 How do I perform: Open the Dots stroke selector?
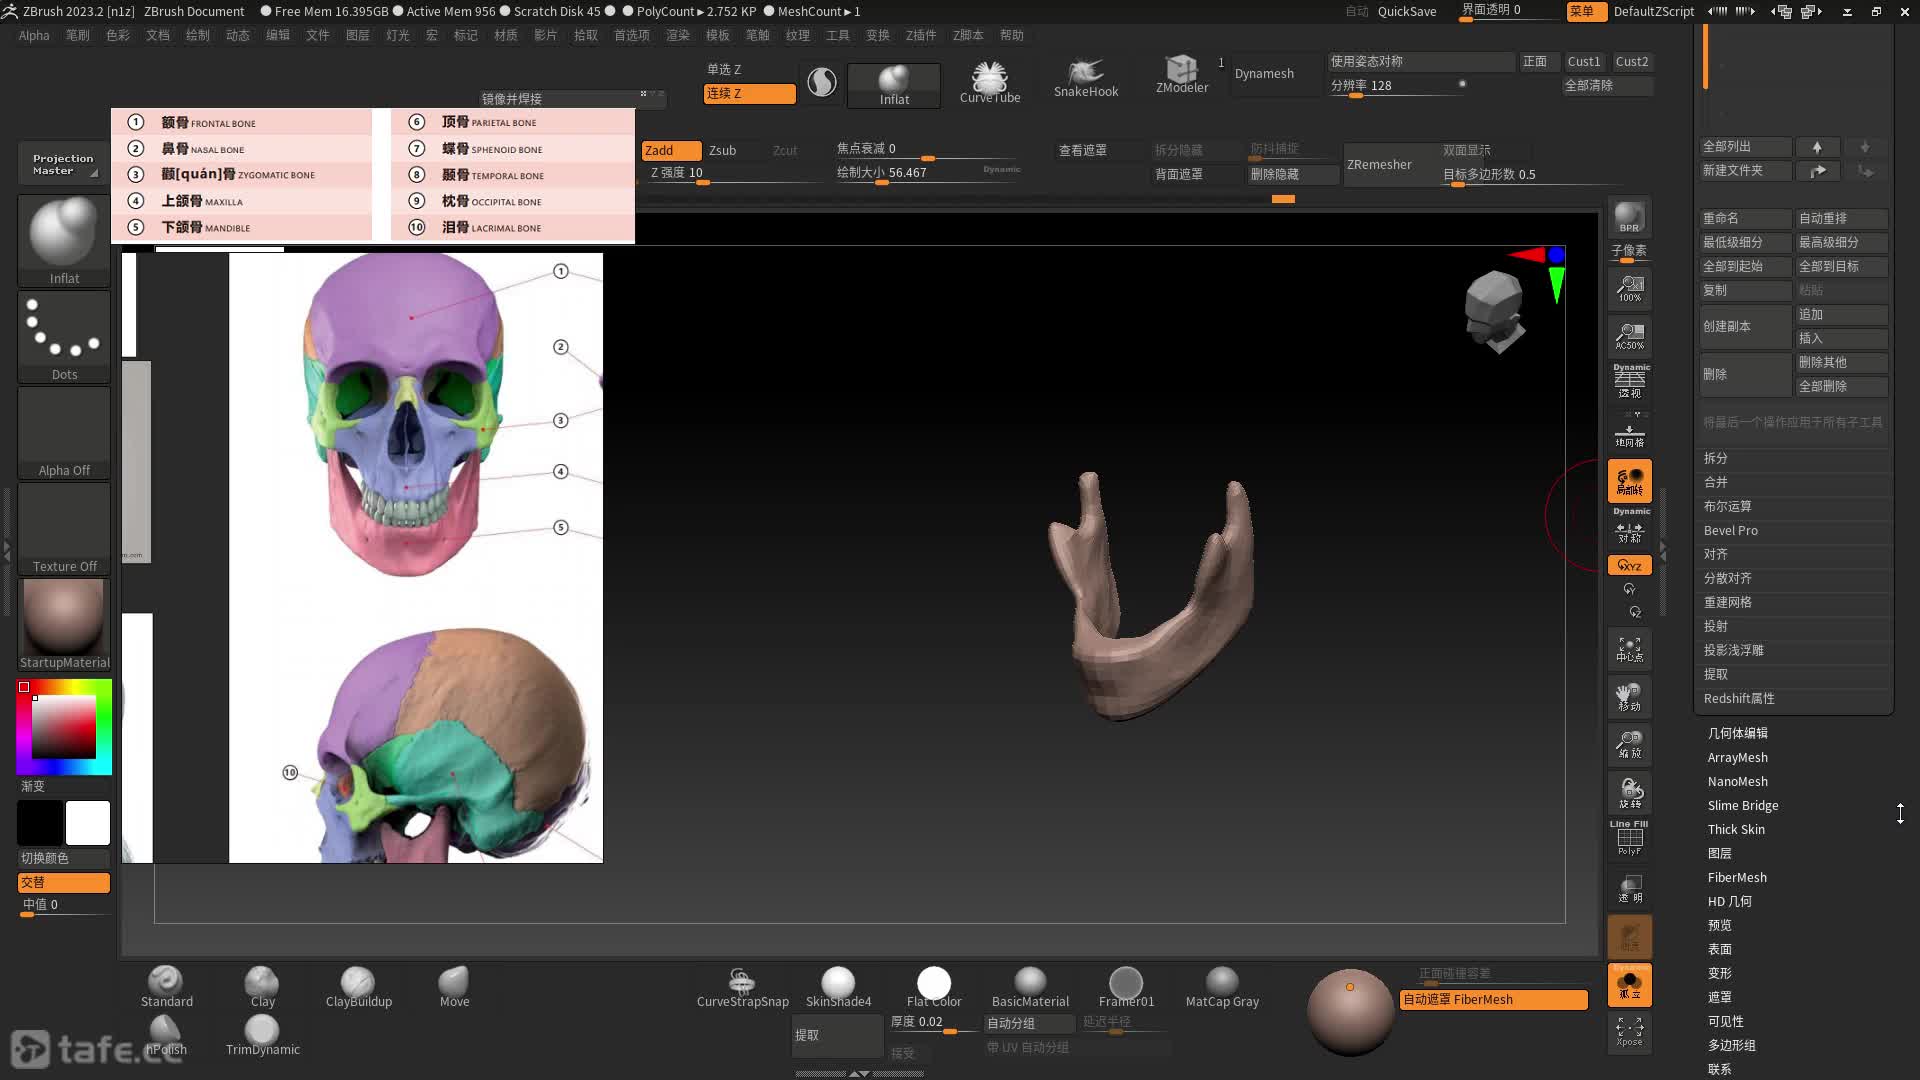[x=64, y=337]
